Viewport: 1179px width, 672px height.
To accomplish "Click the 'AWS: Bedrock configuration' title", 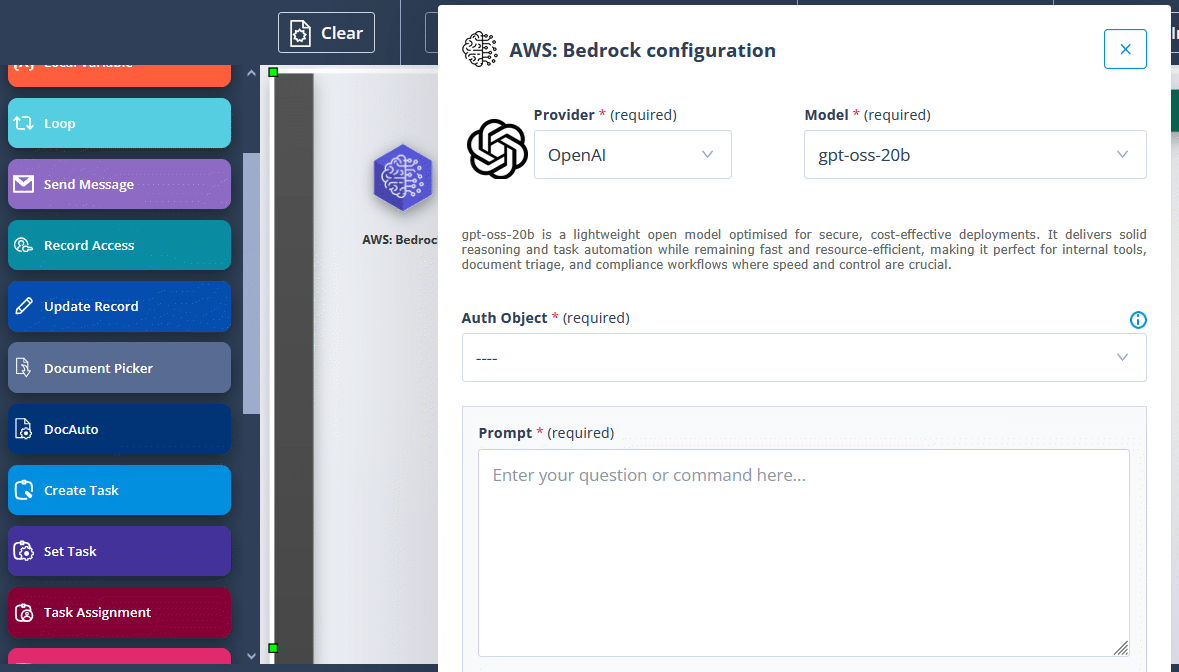I will (642, 50).
